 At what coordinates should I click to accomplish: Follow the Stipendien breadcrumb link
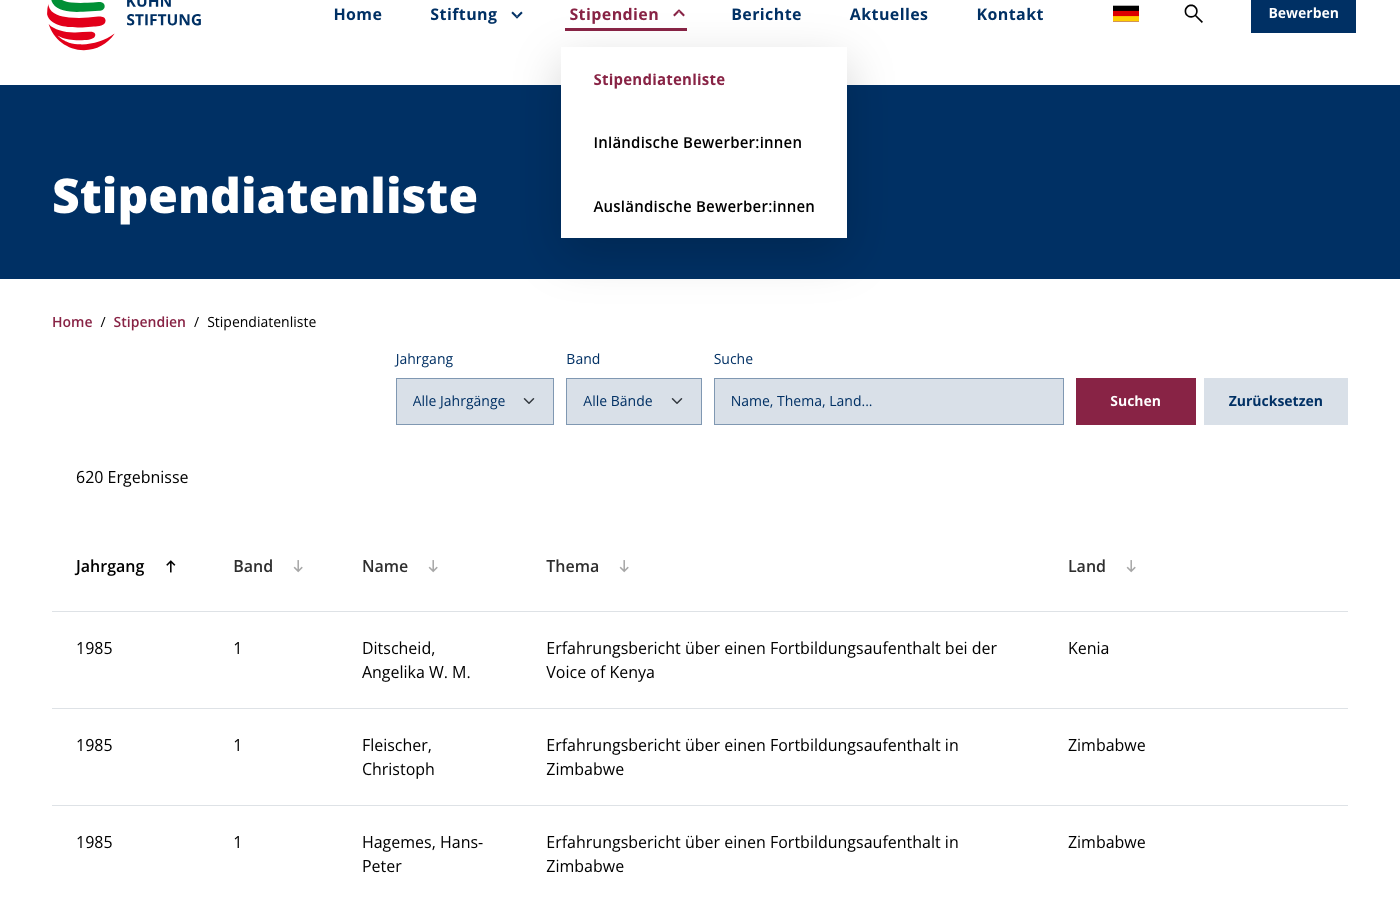point(149,322)
